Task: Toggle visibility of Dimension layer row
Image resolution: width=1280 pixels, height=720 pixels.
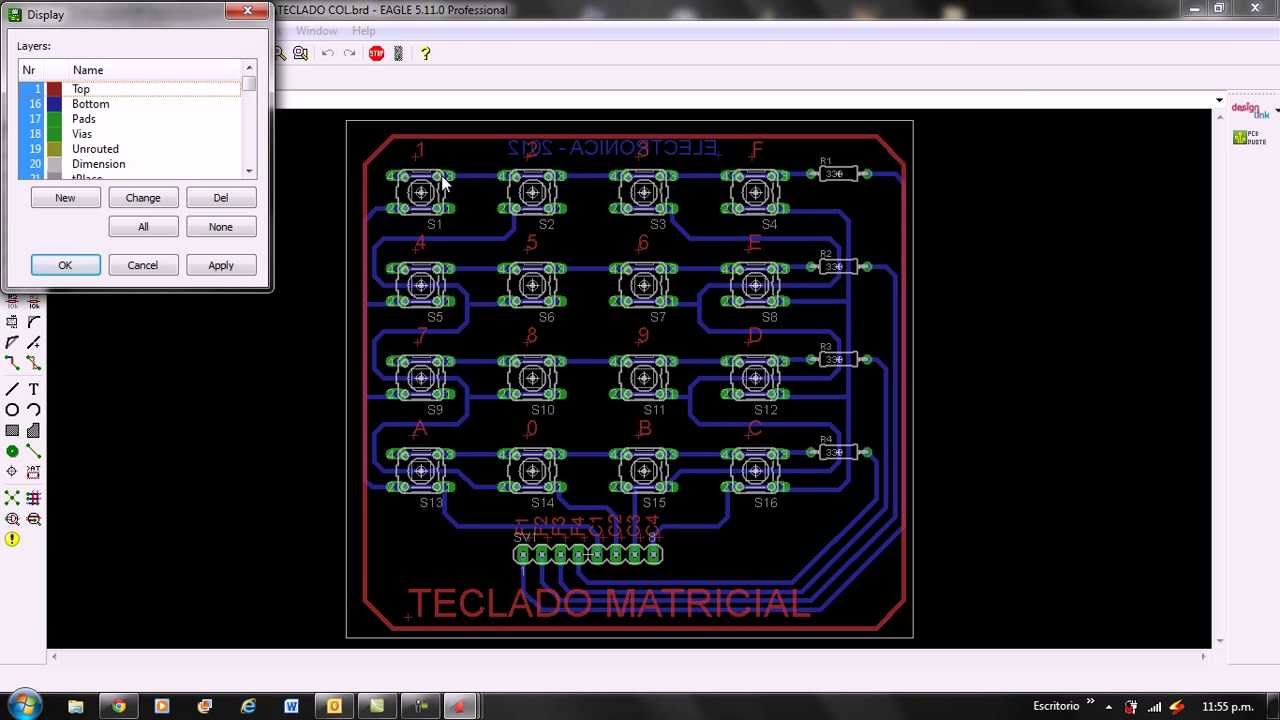Action: click(130, 164)
